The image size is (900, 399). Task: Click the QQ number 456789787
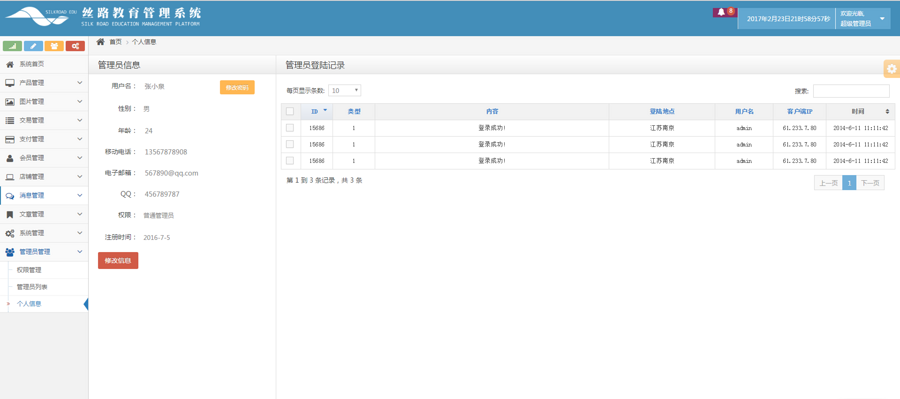[162, 194]
